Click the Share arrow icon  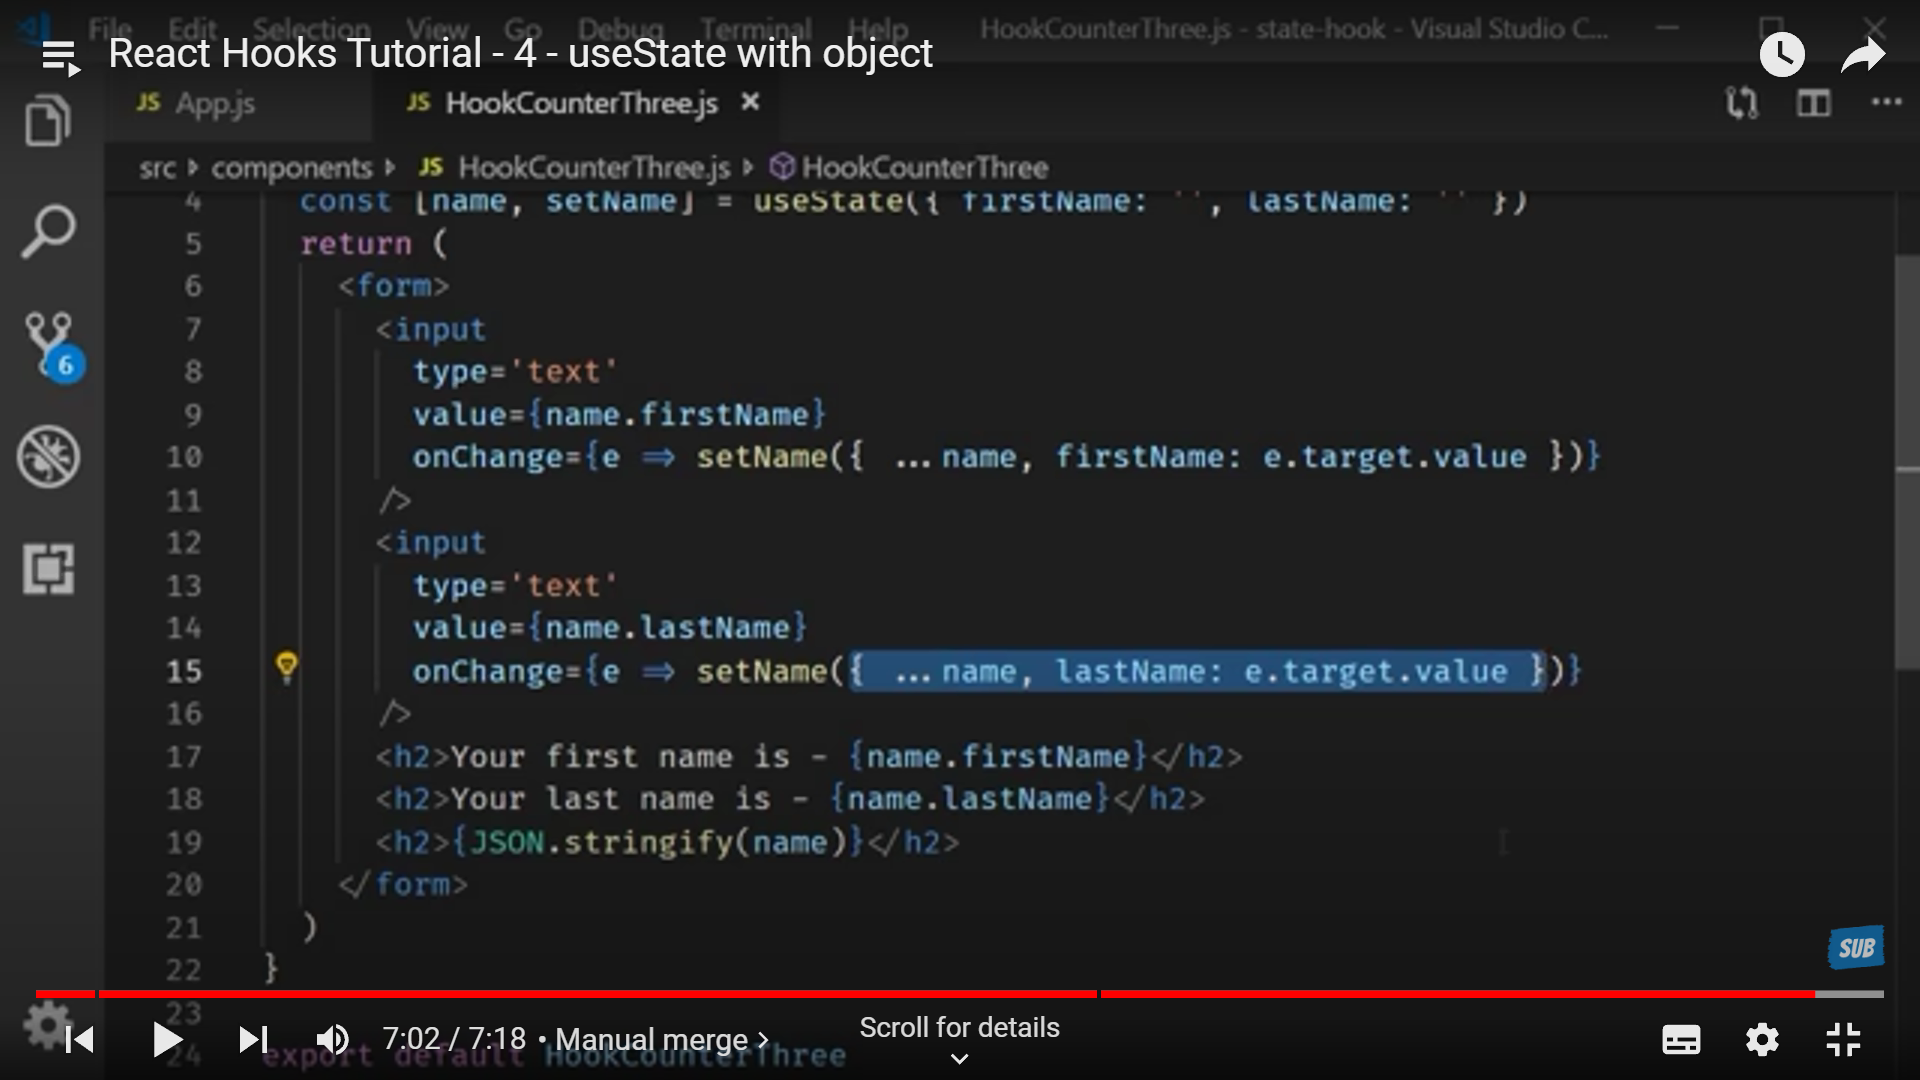tap(1862, 55)
